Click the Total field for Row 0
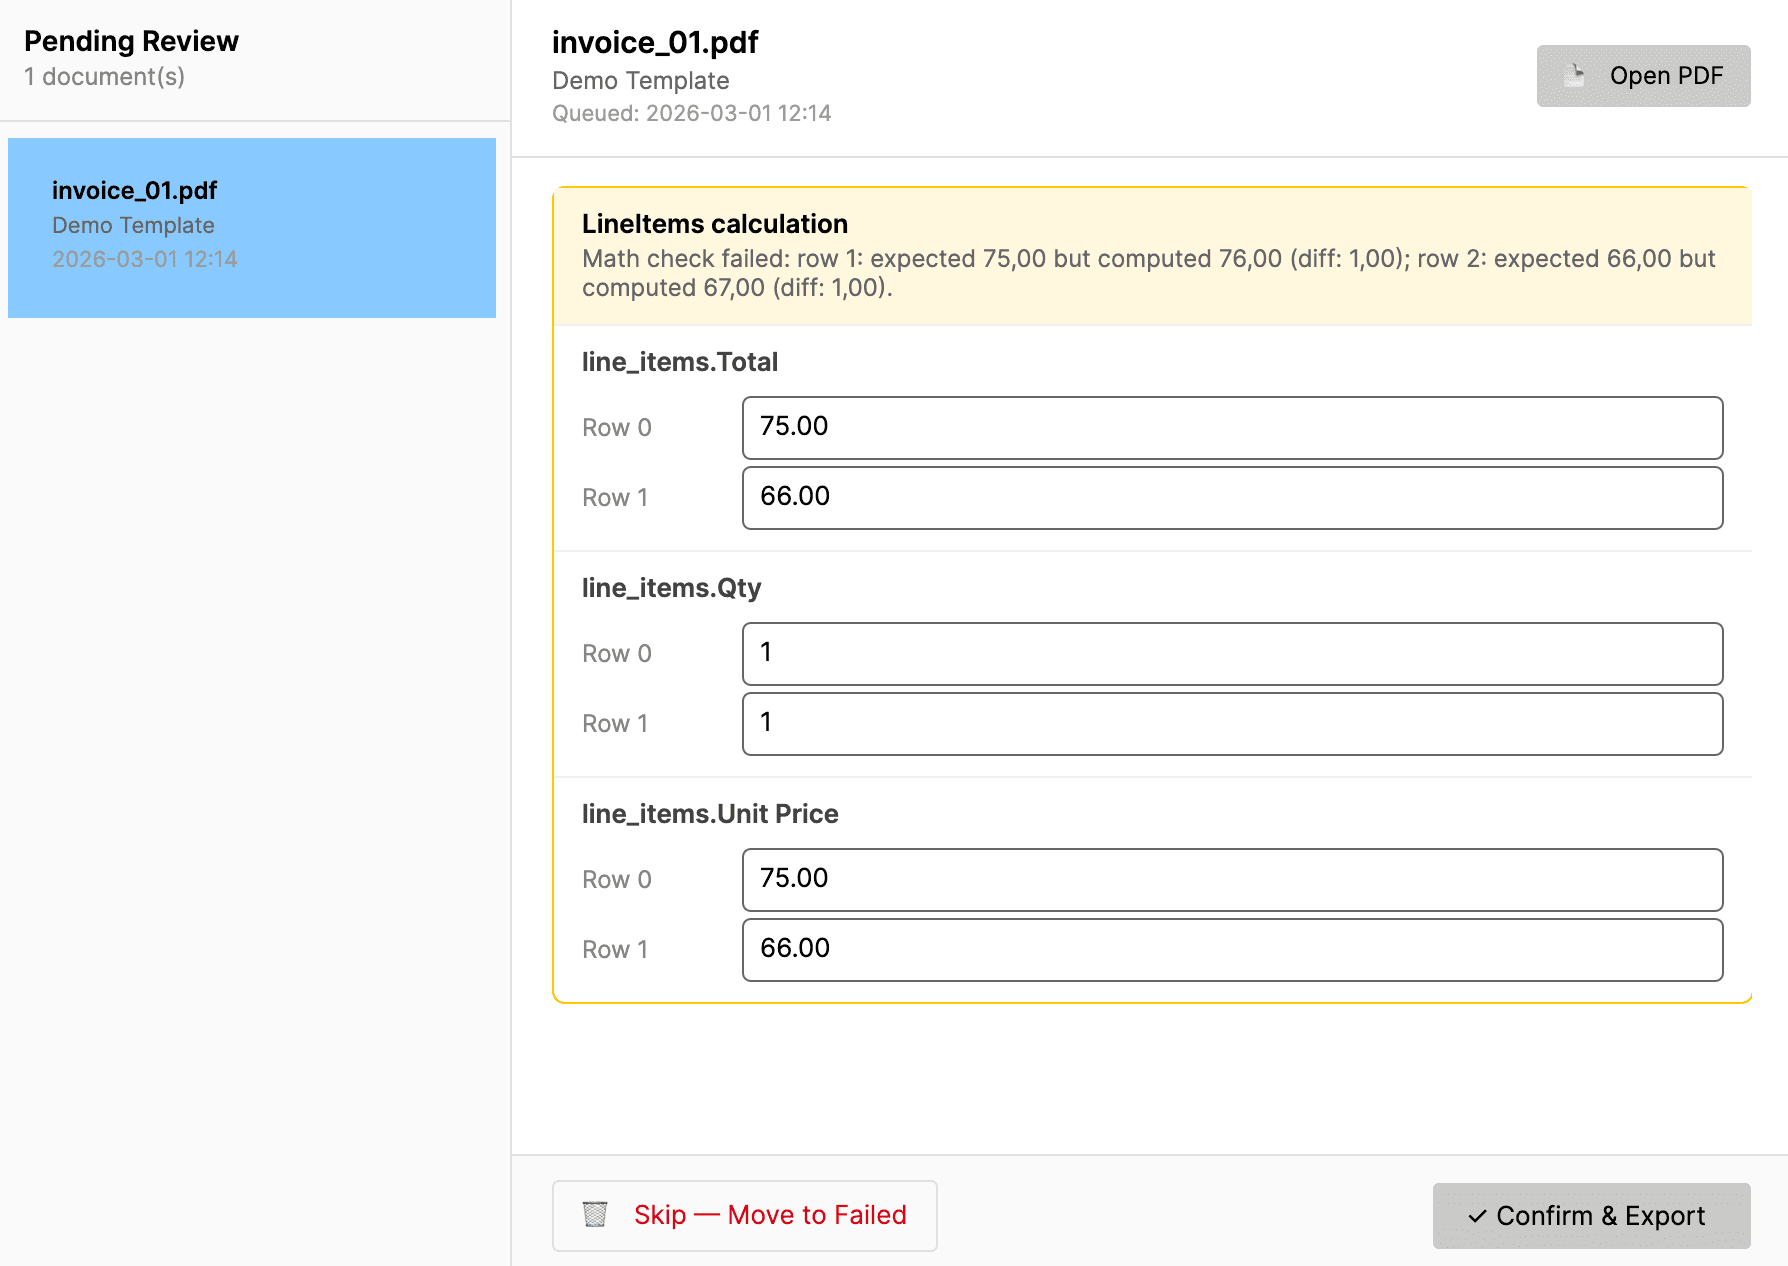Screen dimensions: 1788x1266 click(x=1232, y=427)
